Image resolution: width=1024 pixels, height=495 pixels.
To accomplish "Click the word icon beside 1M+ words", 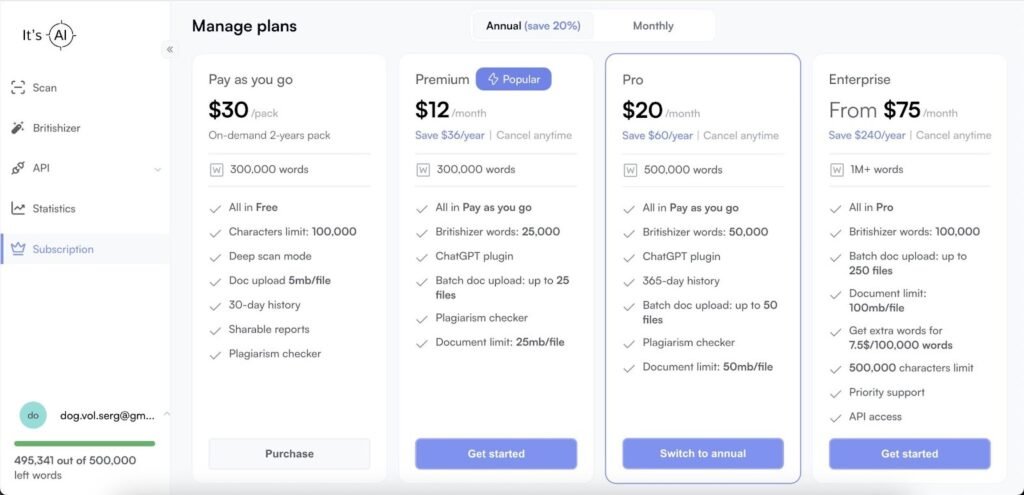I will (837, 170).
